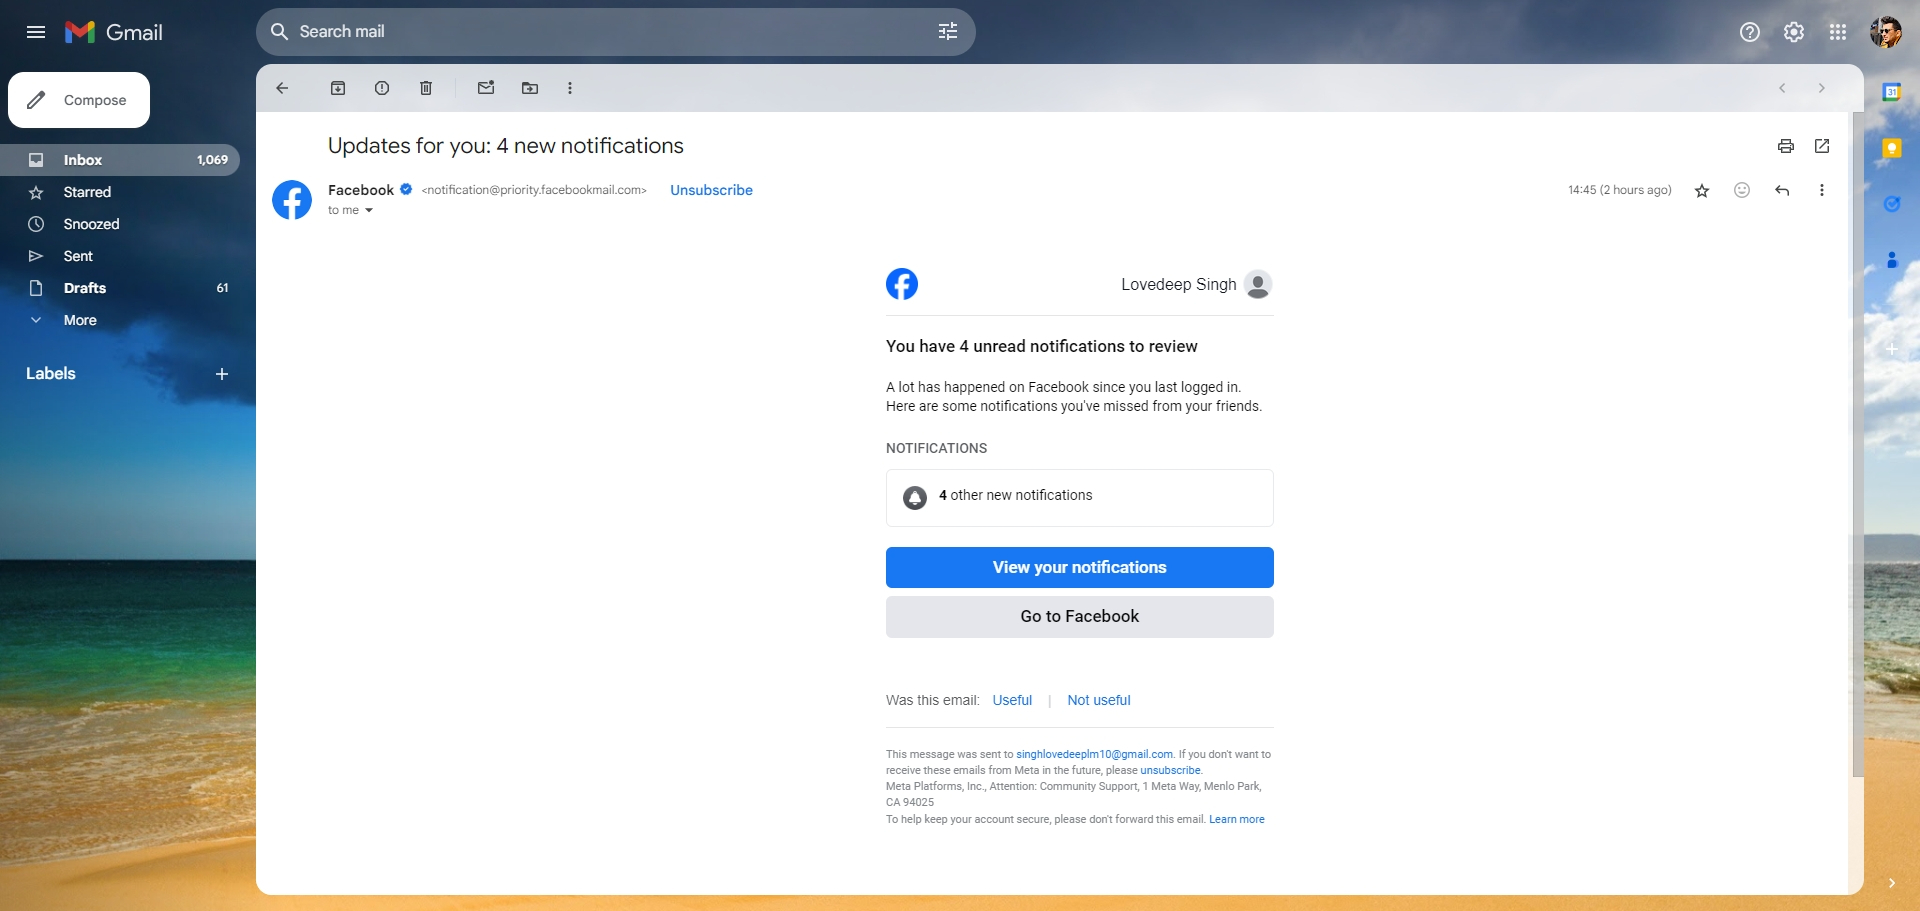Click the email vertical scrollbar
Viewport: 1920px width, 911px height.
(1858, 445)
